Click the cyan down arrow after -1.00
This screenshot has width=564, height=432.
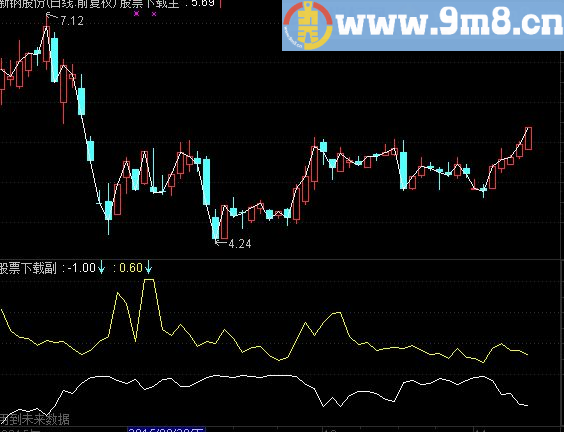101,267
